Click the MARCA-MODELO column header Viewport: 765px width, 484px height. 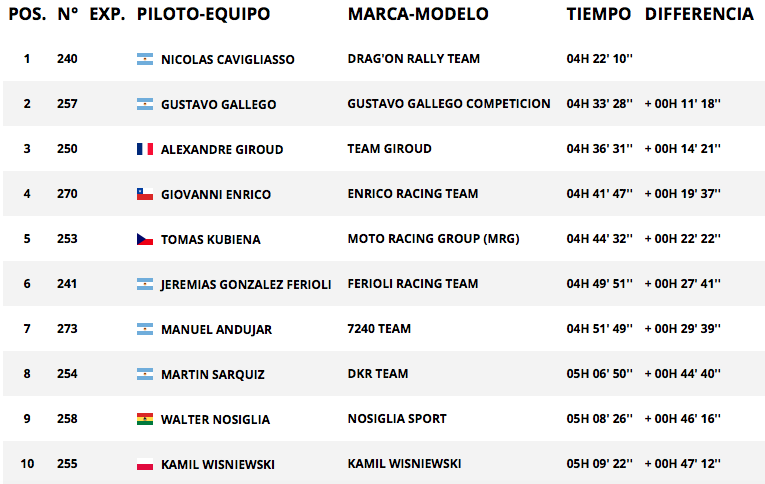tap(418, 14)
